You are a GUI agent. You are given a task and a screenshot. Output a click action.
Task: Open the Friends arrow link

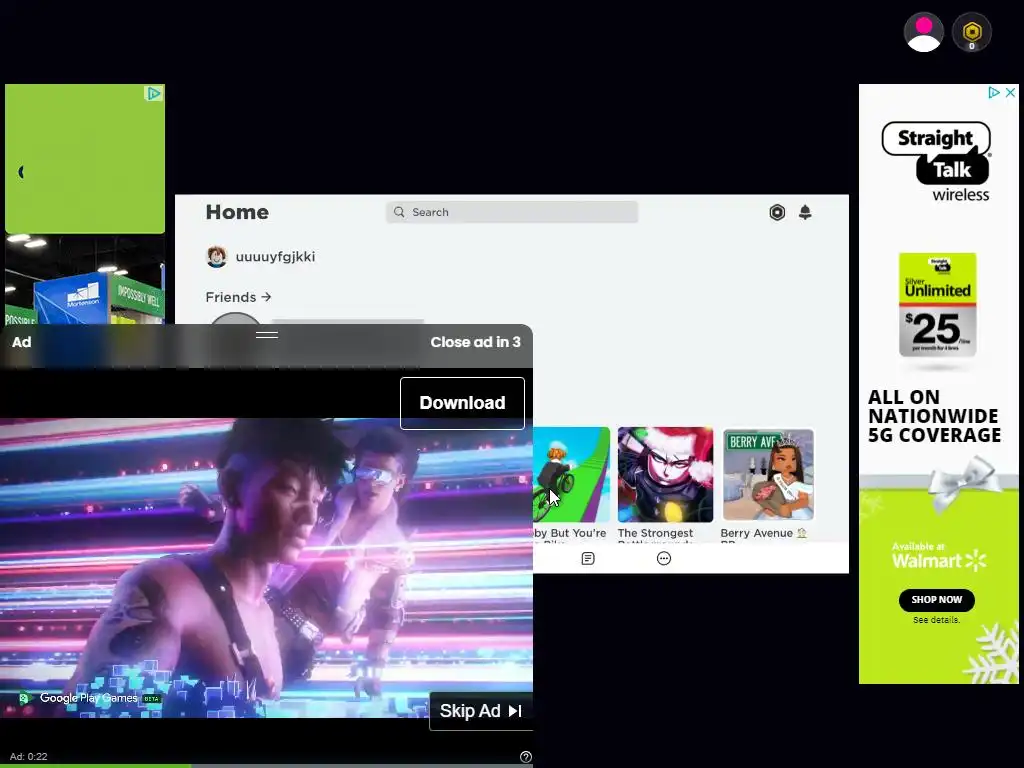[x=238, y=297]
